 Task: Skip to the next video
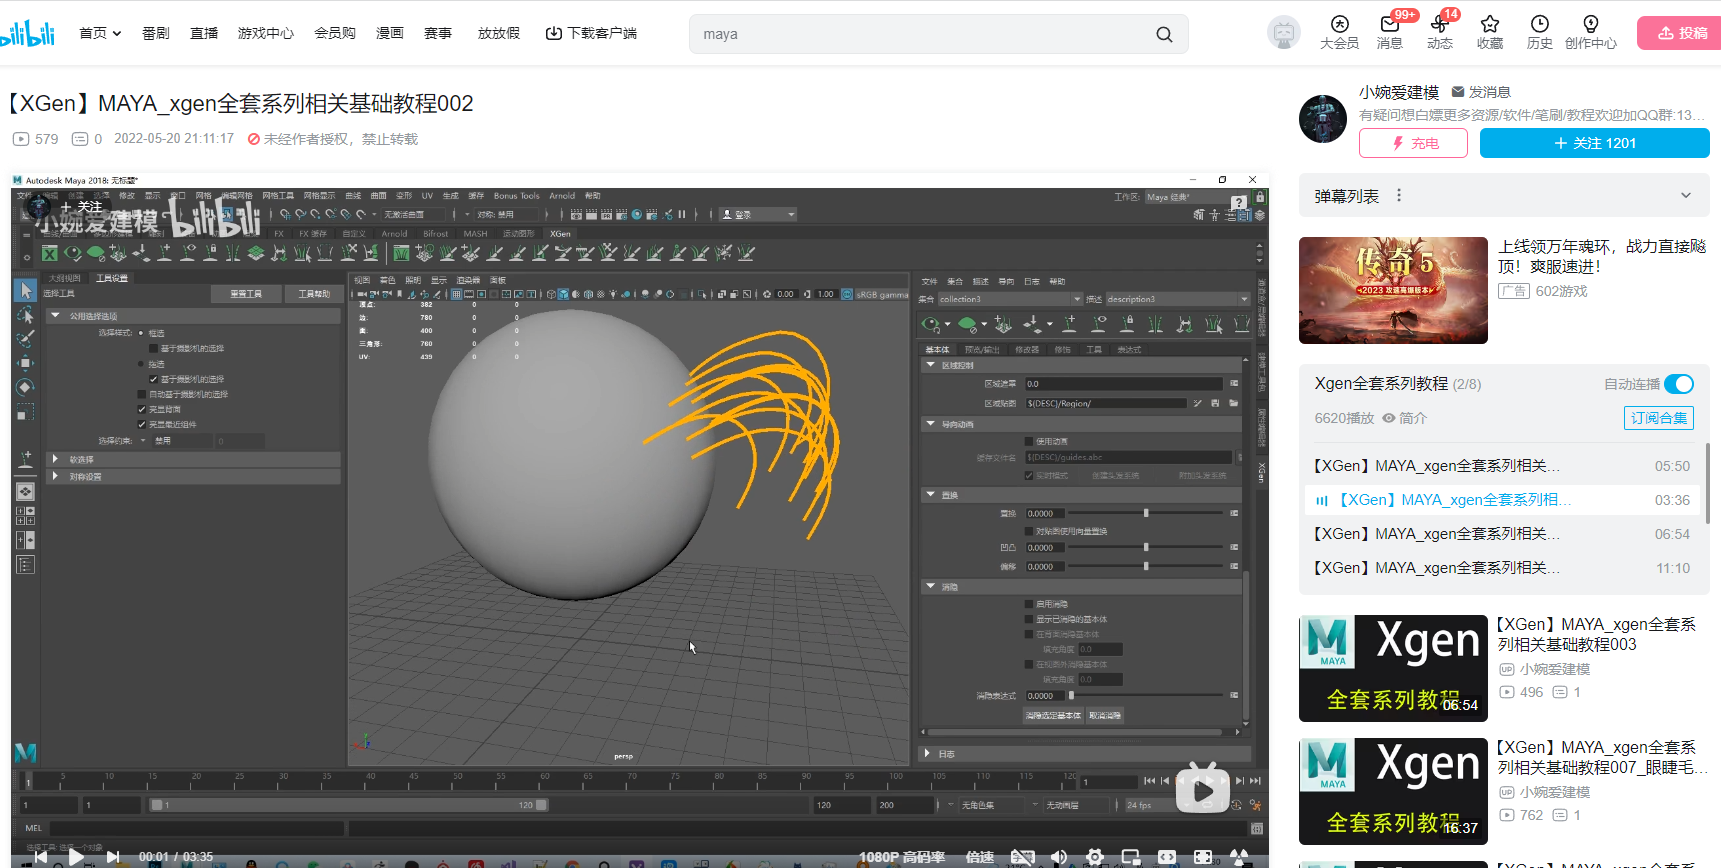113,857
